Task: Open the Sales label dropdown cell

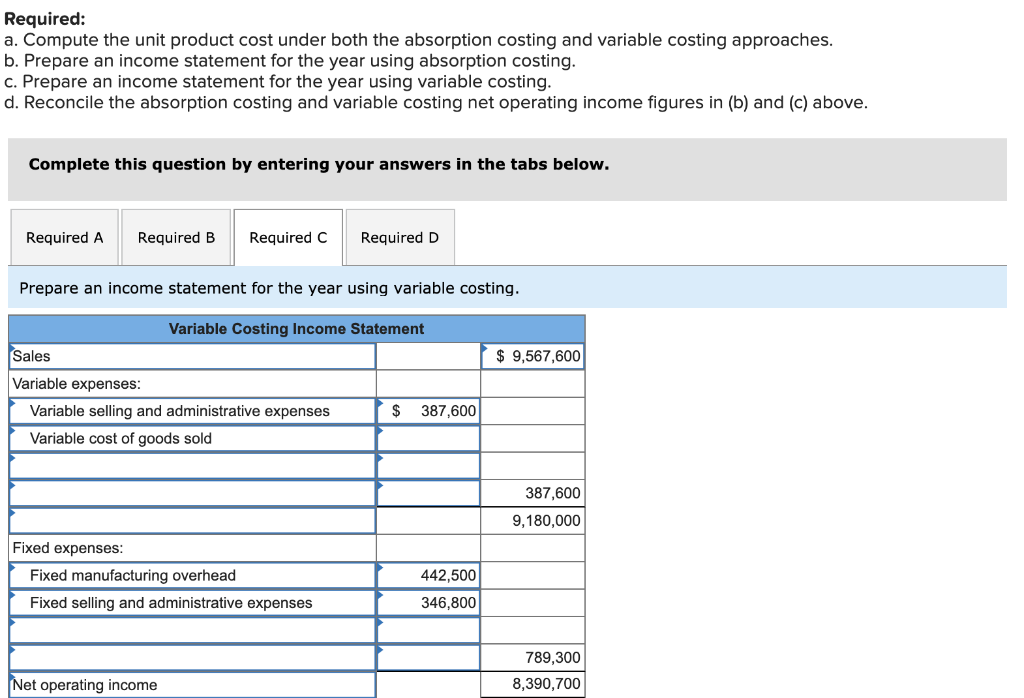Action: [x=190, y=356]
